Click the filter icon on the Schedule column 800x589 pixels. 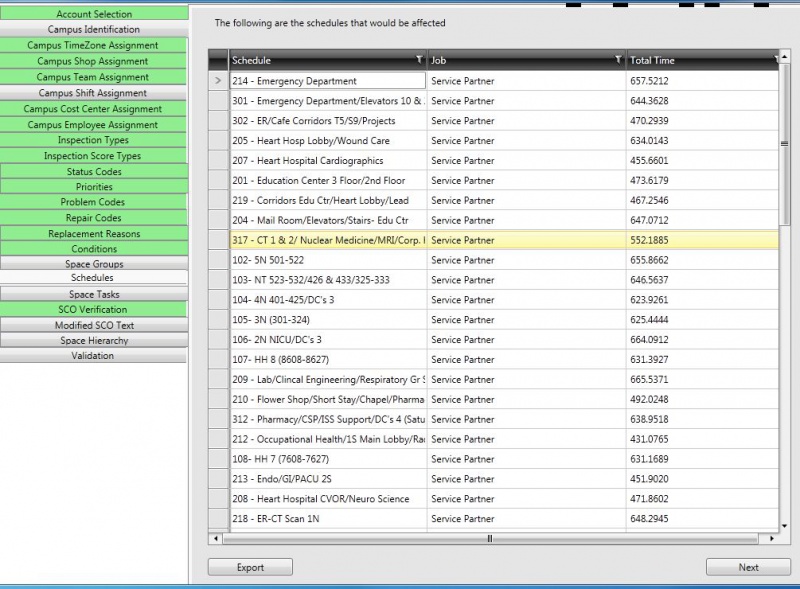pyautogui.click(x=417, y=60)
